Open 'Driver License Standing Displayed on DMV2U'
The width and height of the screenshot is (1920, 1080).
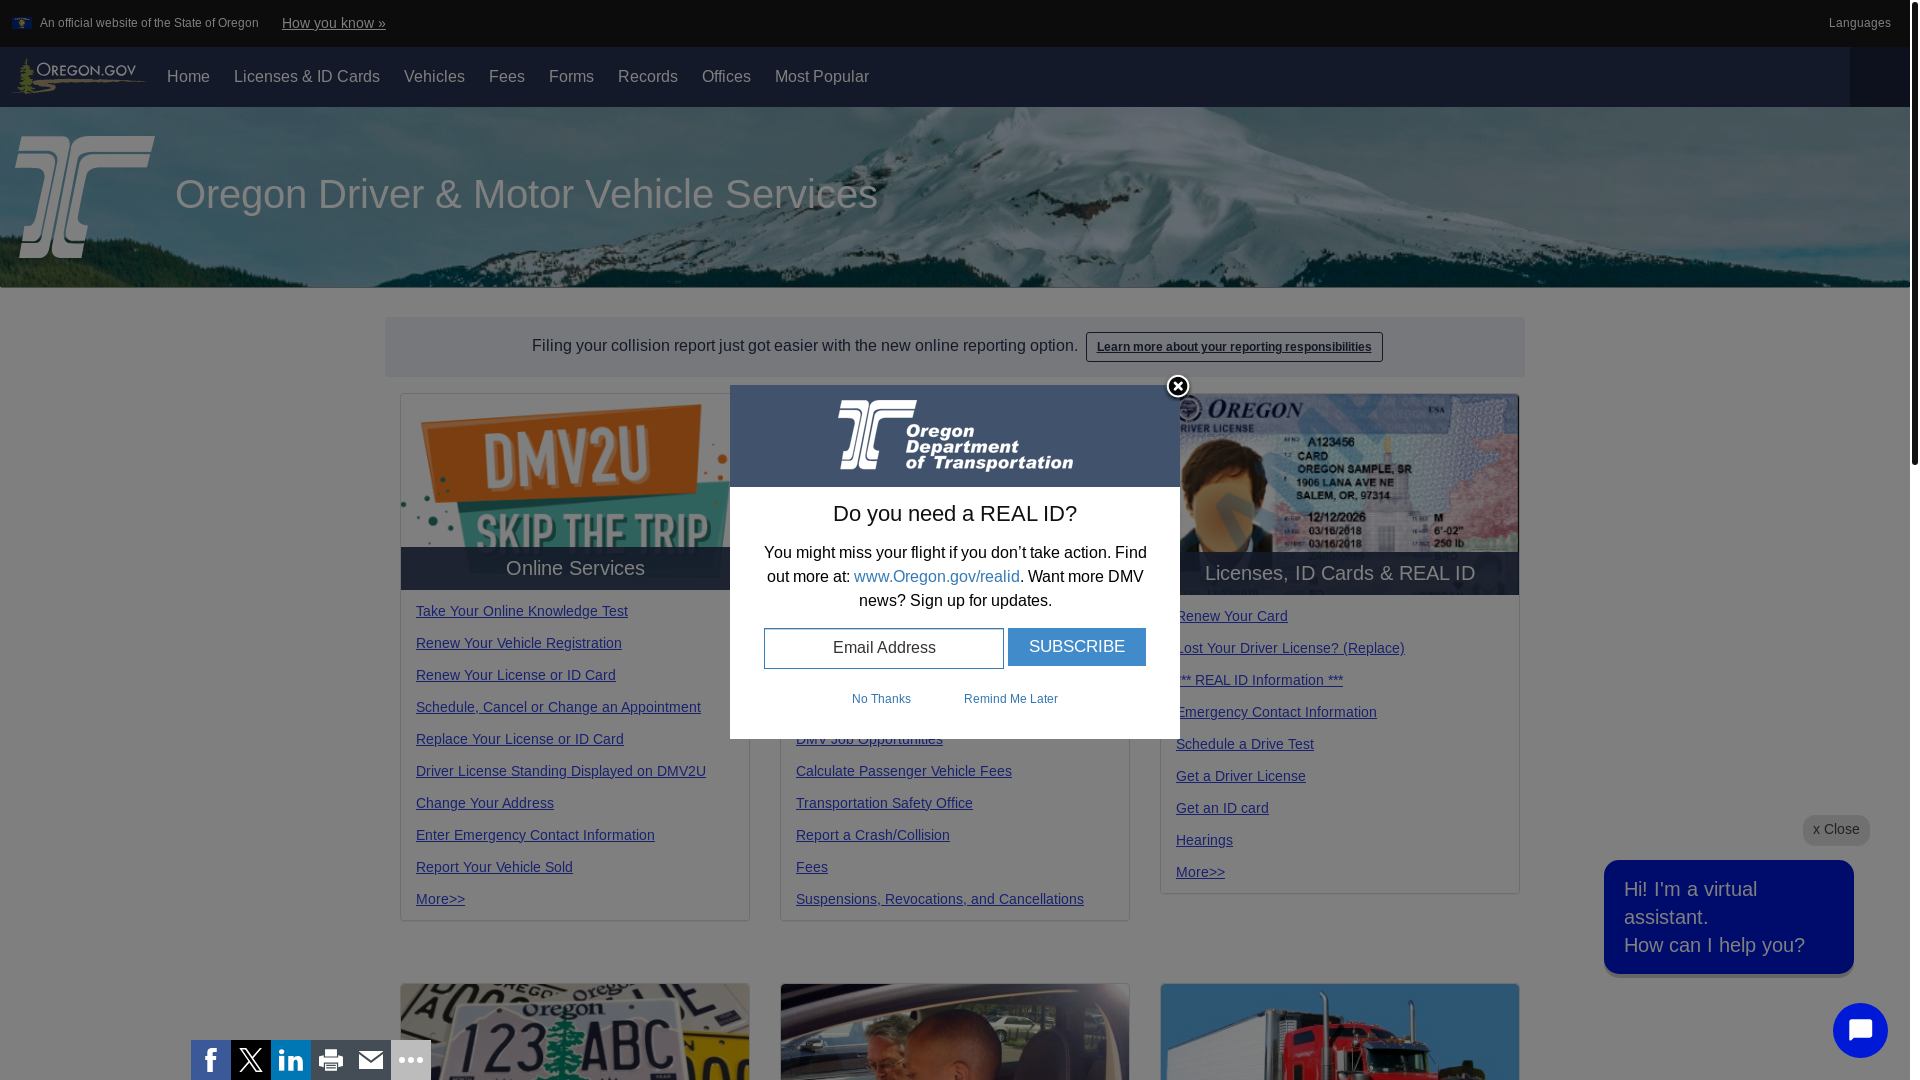tap(561, 771)
